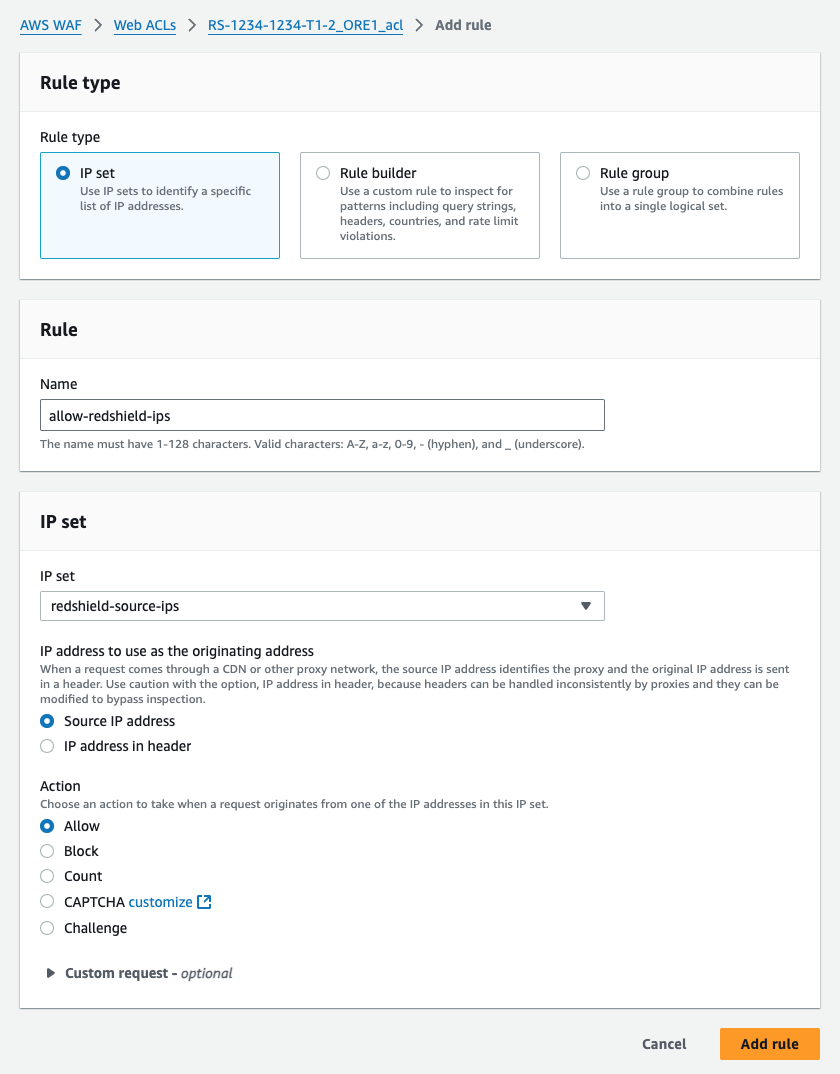The width and height of the screenshot is (840, 1074).
Task: Select IP address in header option
Action: [x=47, y=746]
